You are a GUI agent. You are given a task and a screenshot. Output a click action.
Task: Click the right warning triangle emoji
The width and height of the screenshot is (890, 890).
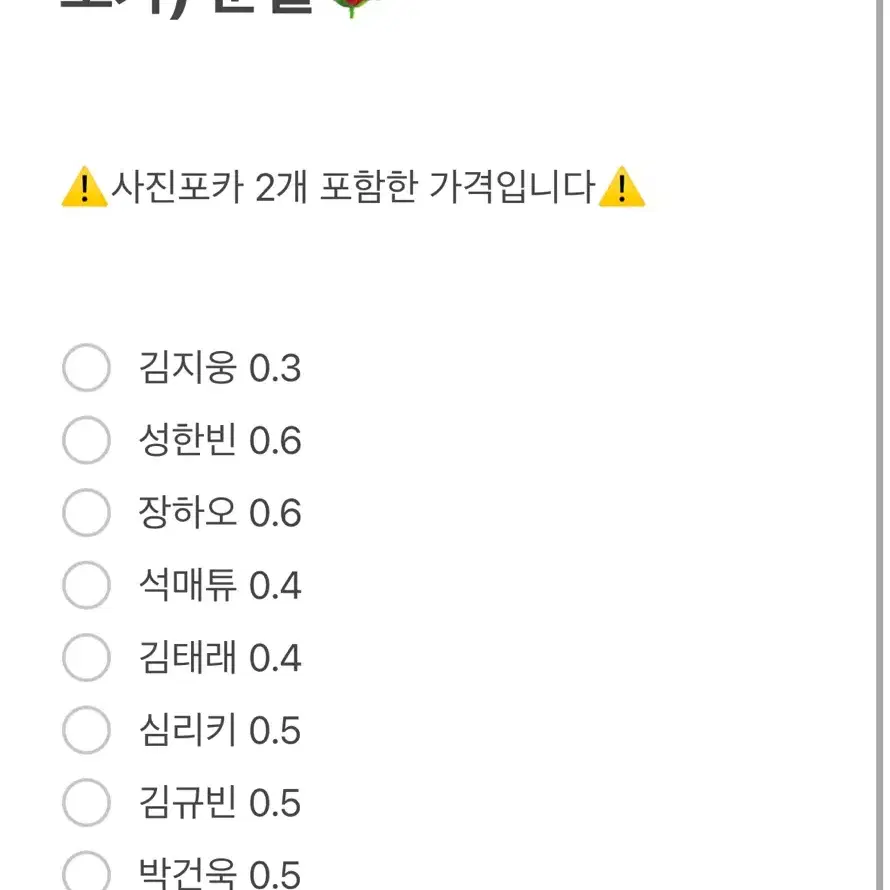point(622,187)
